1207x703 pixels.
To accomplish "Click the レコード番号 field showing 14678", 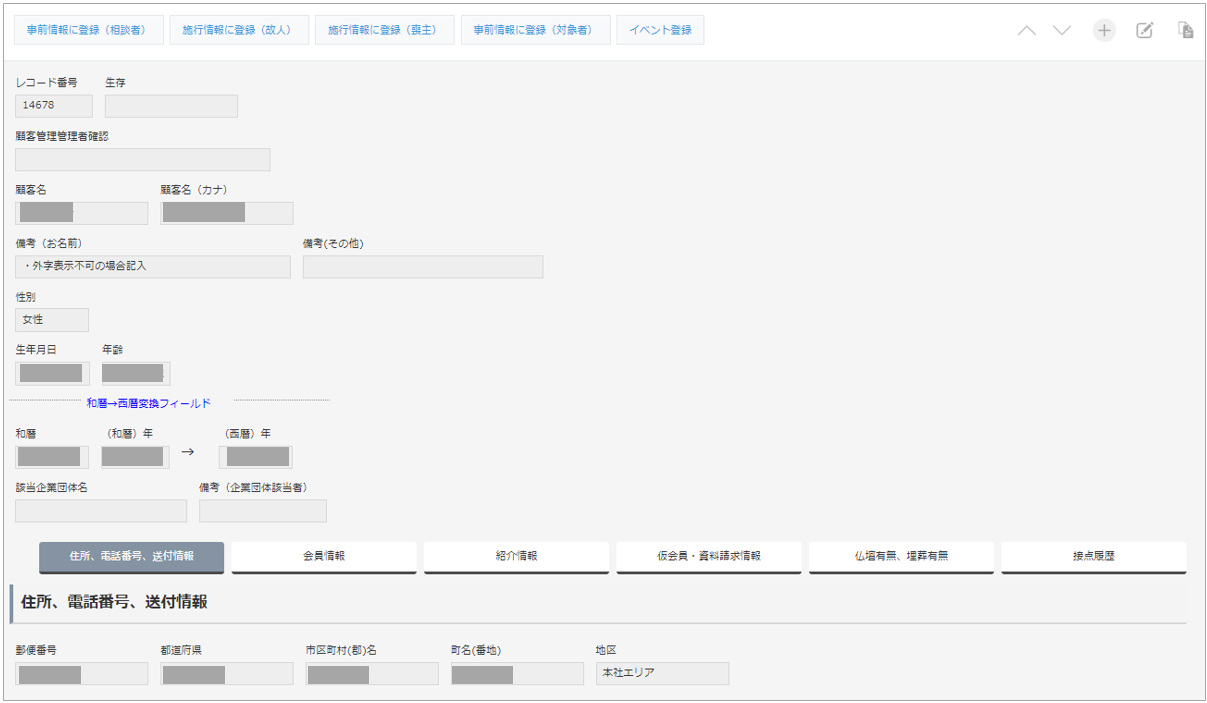I will coord(54,106).
